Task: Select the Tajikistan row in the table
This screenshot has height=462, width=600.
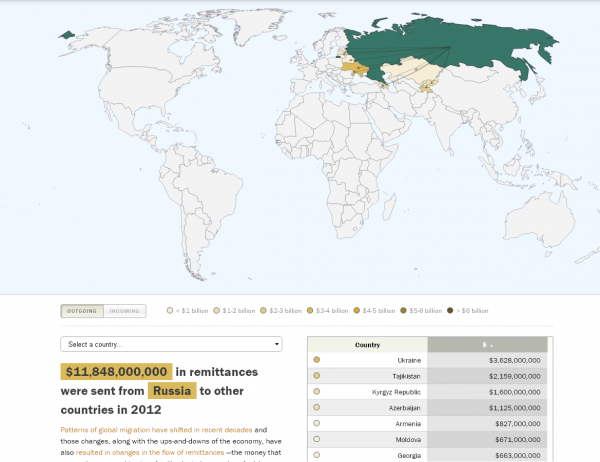Action: 428,376
